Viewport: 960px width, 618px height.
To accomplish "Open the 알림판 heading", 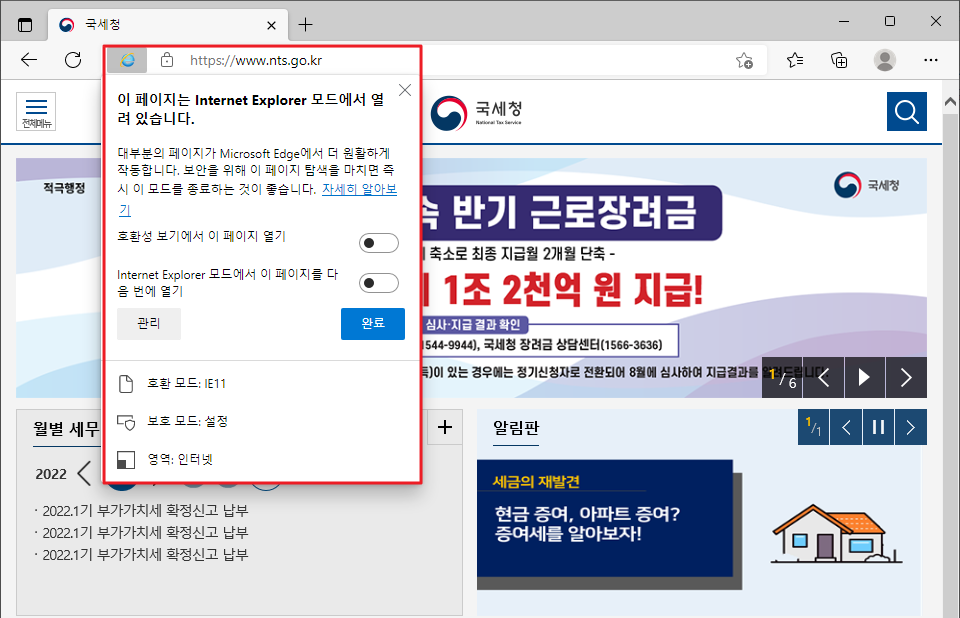I will [x=516, y=428].
